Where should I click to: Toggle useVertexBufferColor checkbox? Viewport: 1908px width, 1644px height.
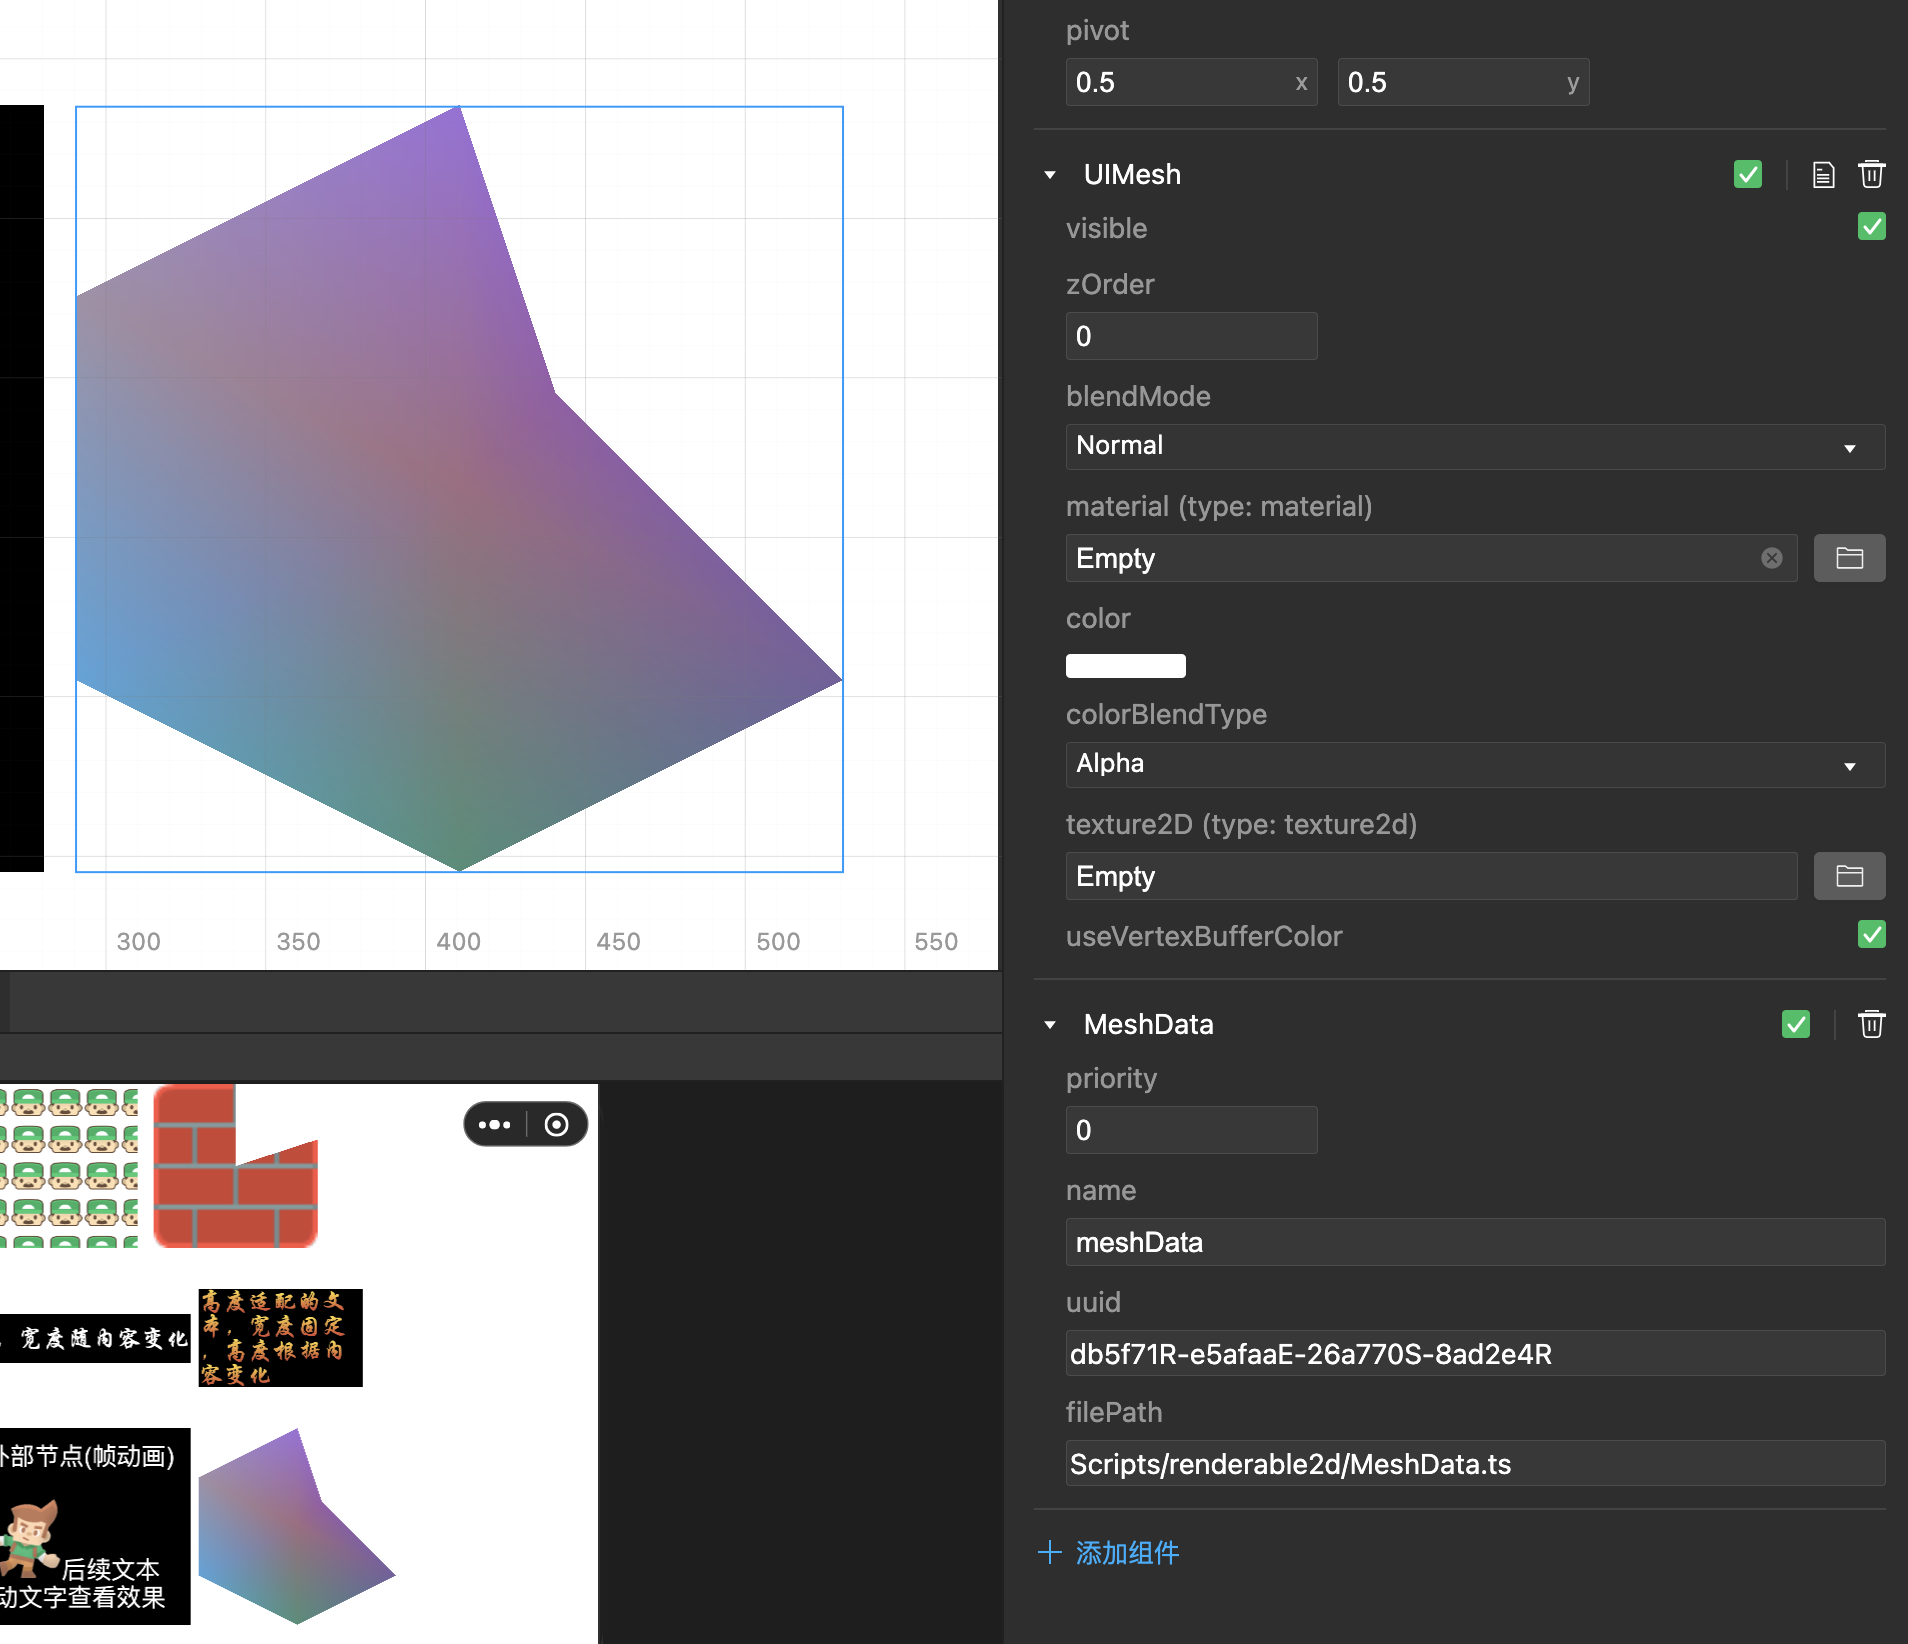coord(1871,935)
